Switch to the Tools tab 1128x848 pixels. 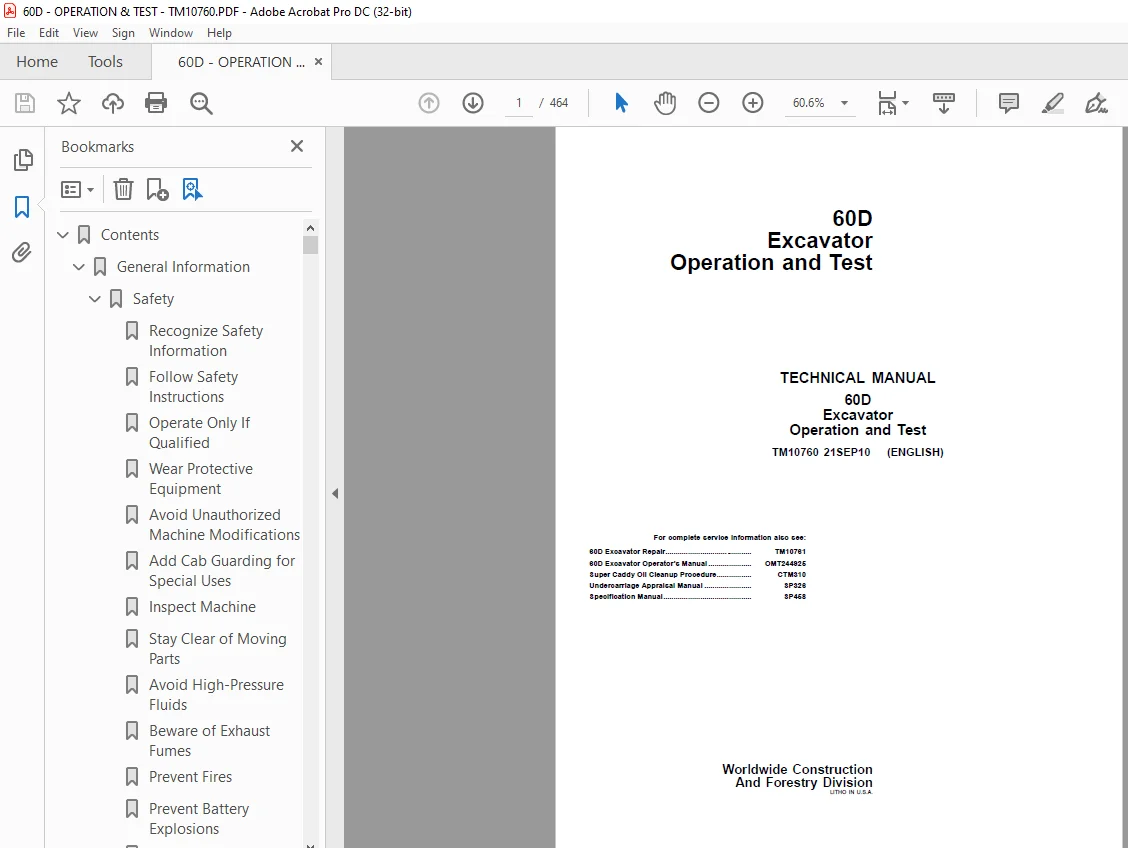[x=105, y=62]
